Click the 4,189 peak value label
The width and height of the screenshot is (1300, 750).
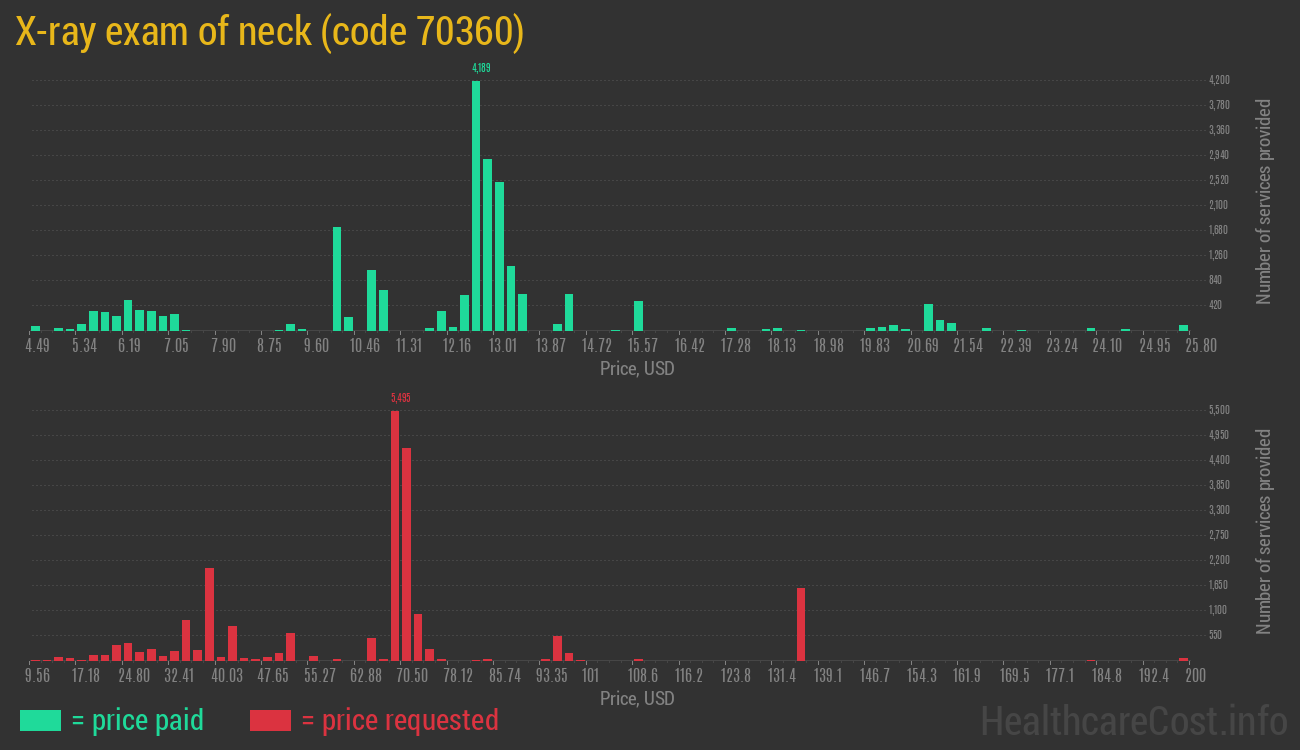(x=481, y=68)
